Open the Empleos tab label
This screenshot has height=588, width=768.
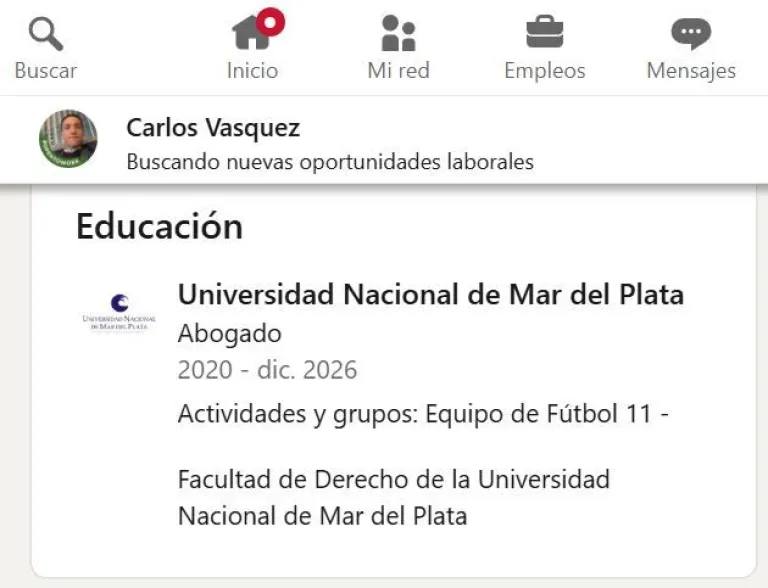coord(544,71)
